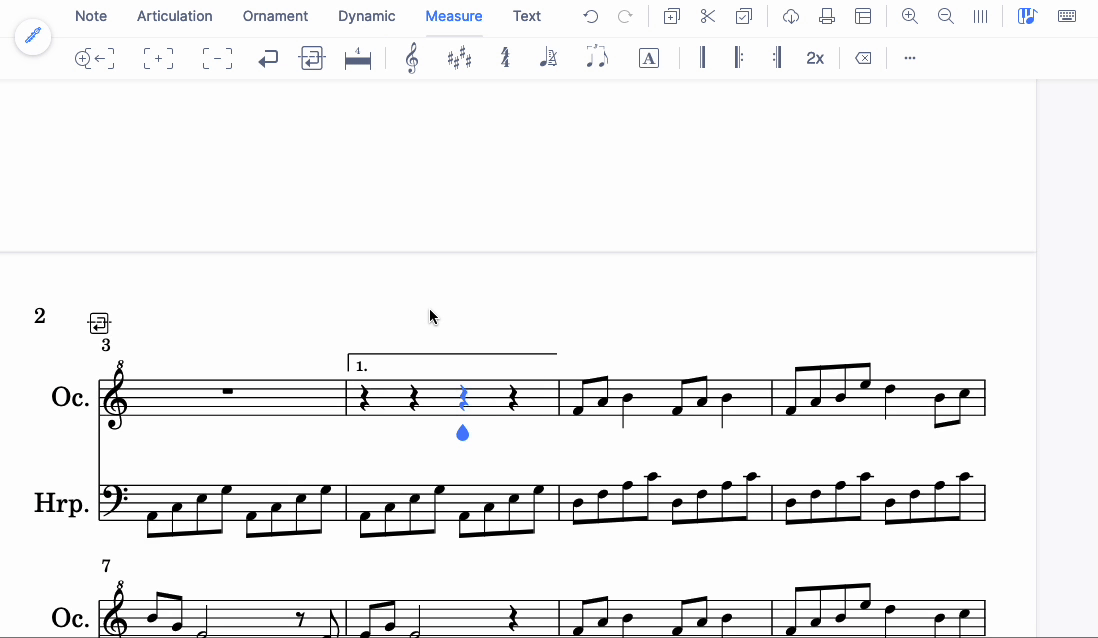
Task: Select the start repeat barline
Action: point(739,57)
